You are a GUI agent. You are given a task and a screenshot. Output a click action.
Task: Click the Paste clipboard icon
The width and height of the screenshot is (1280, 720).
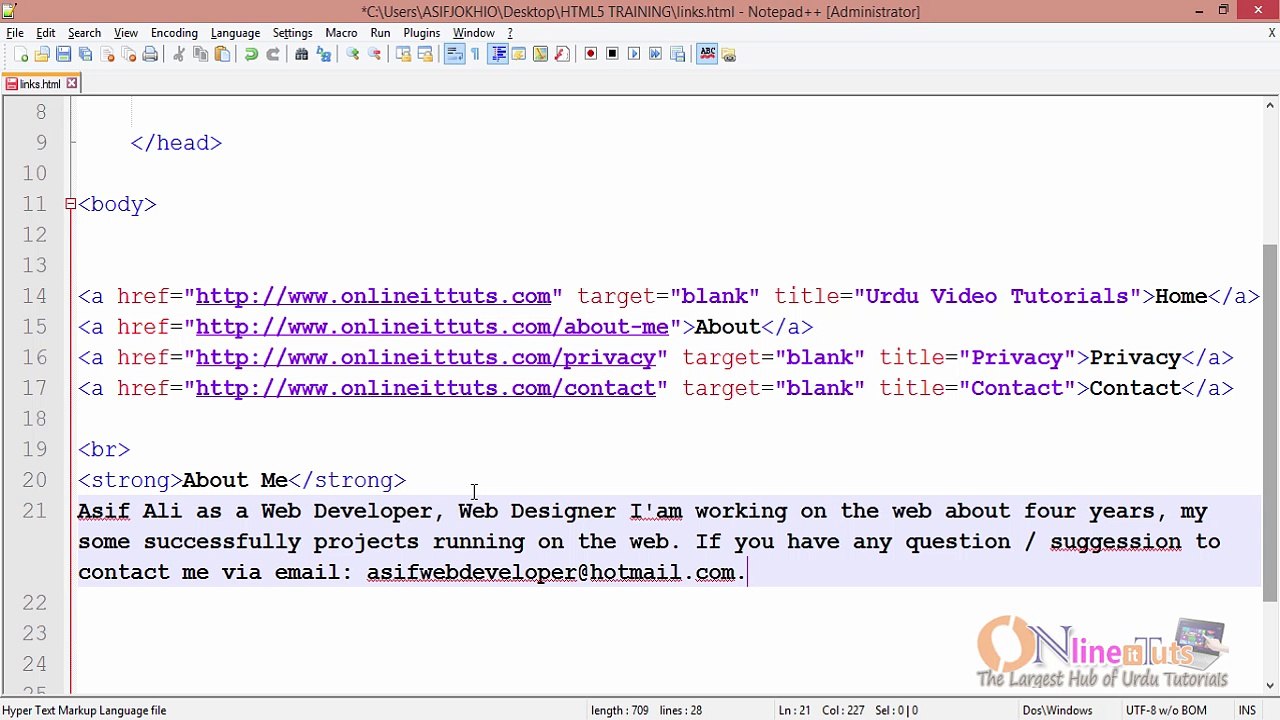tap(222, 54)
